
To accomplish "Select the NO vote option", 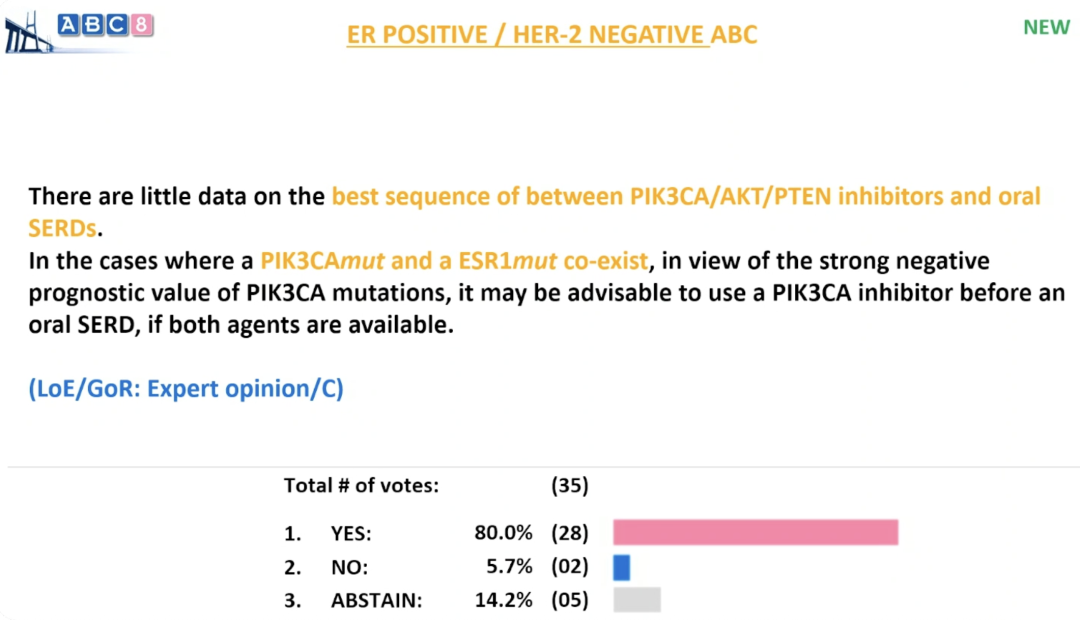I will [349, 567].
